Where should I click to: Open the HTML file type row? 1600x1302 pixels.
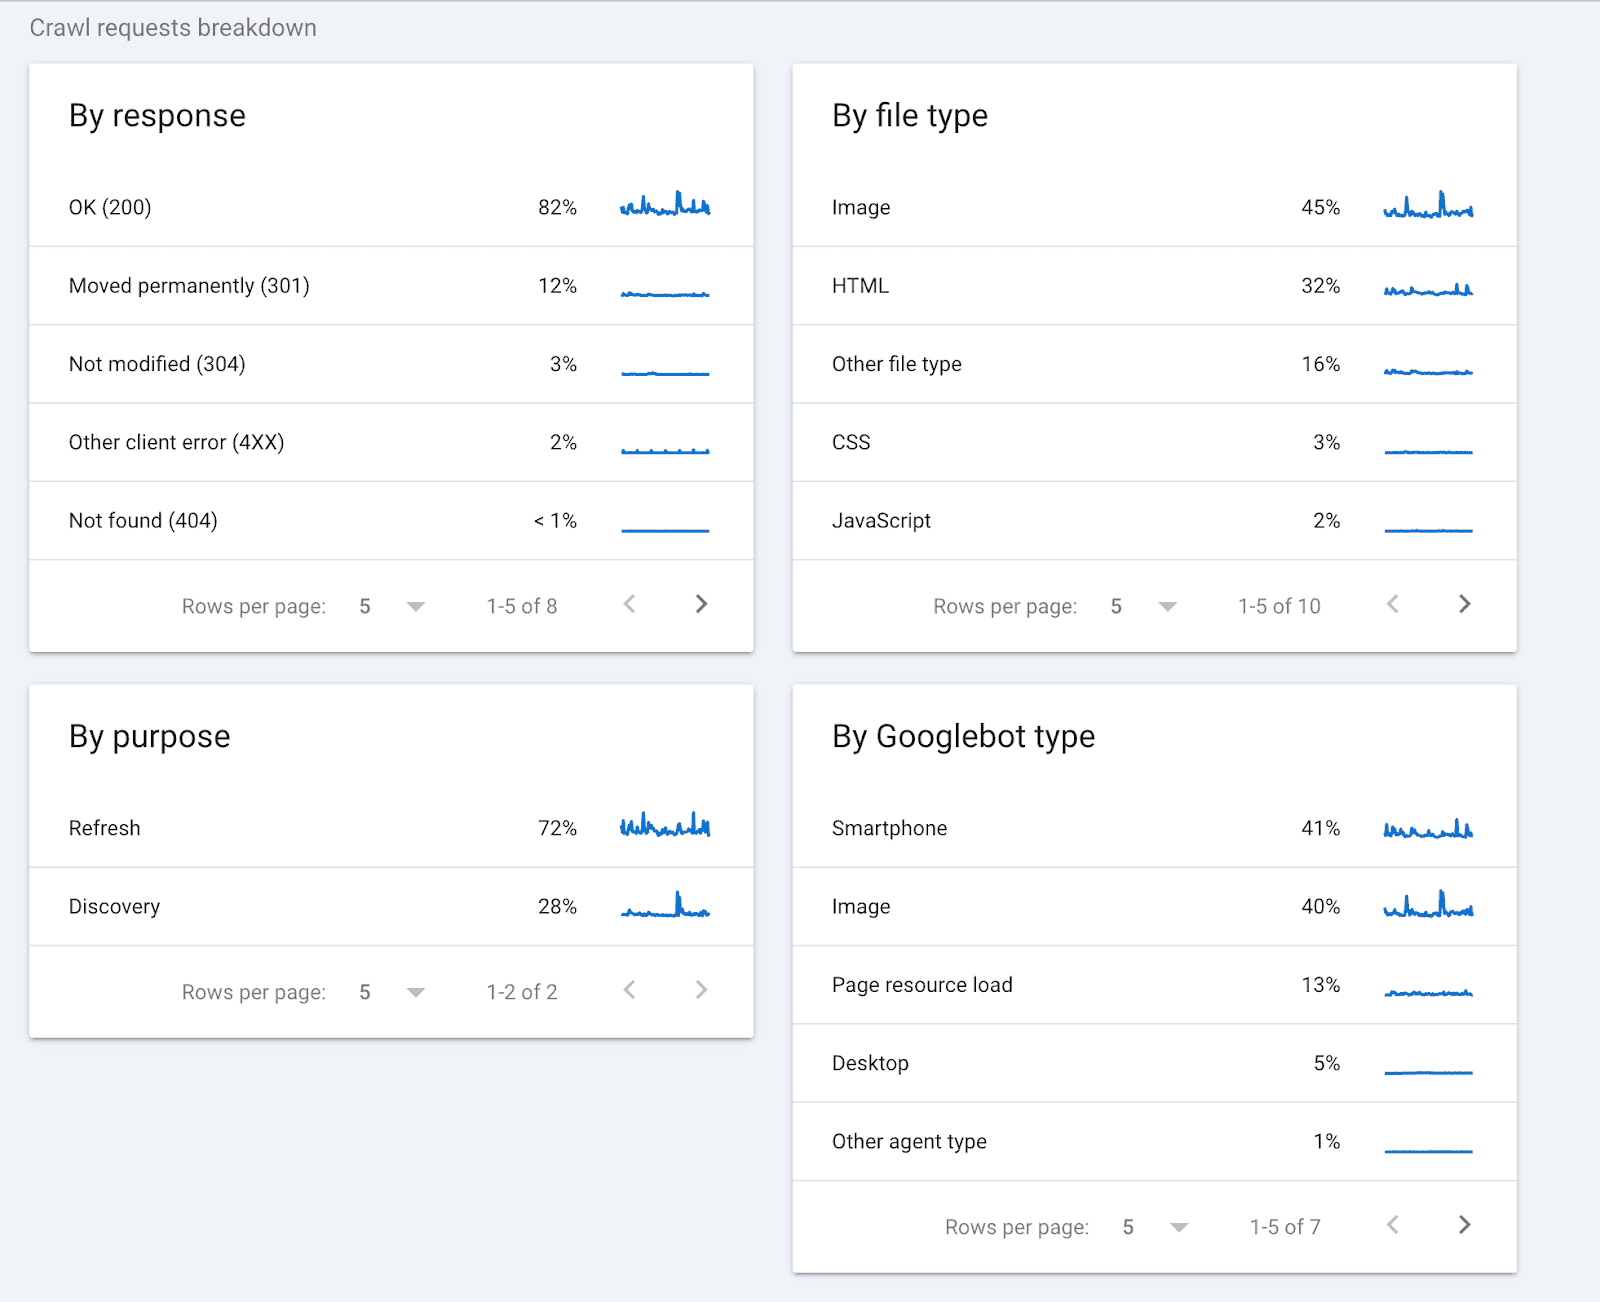pos(1153,286)
